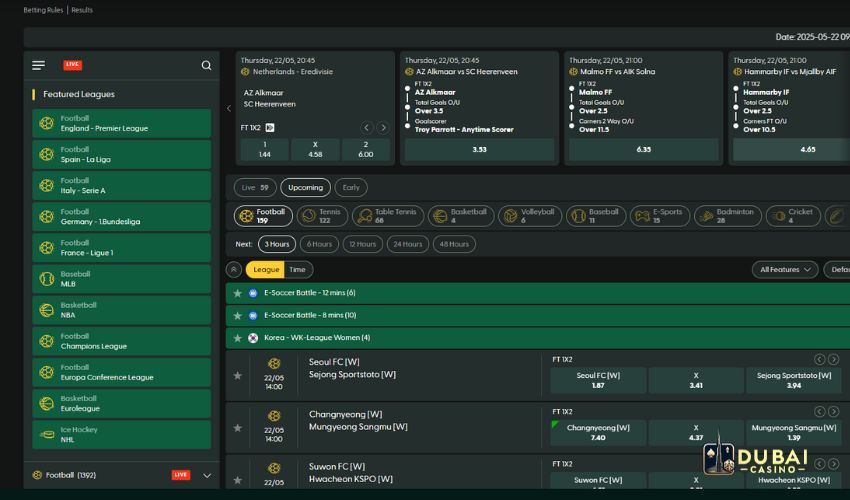Screen dimensions: 850x500
Task: Open Football Champions League entry
Action: [x=121, y=341]
